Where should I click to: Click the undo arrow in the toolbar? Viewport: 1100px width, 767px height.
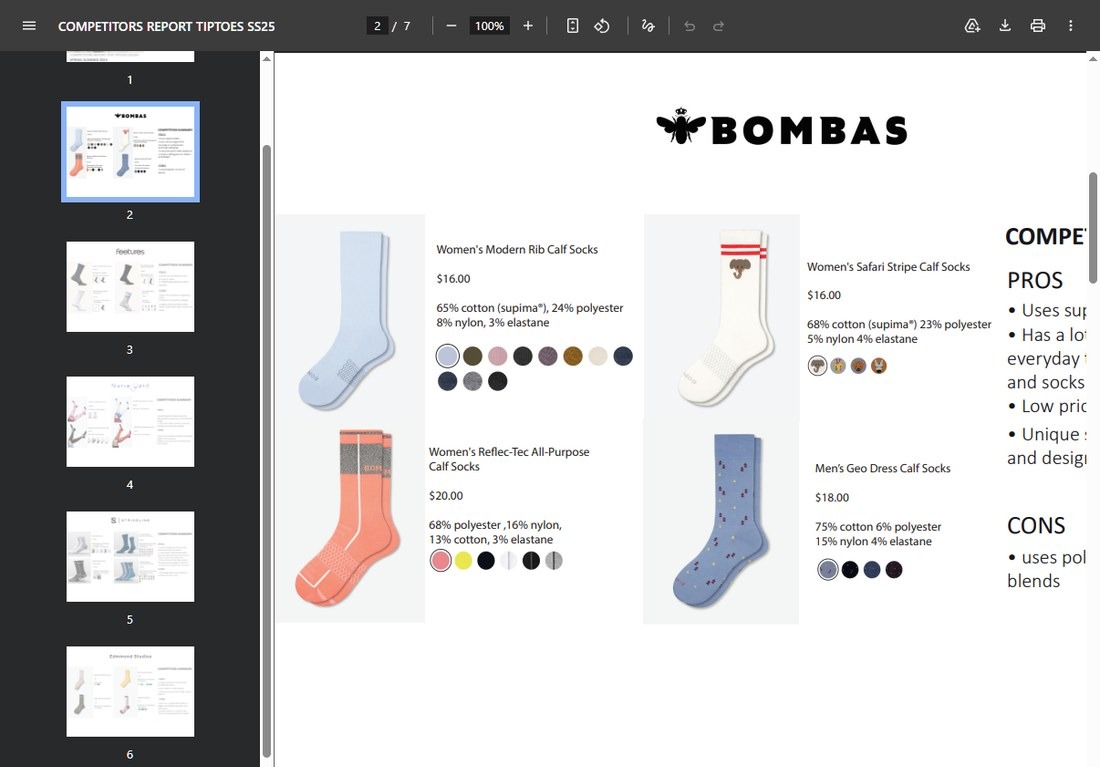pyautogui.click(x=690, y=26)
